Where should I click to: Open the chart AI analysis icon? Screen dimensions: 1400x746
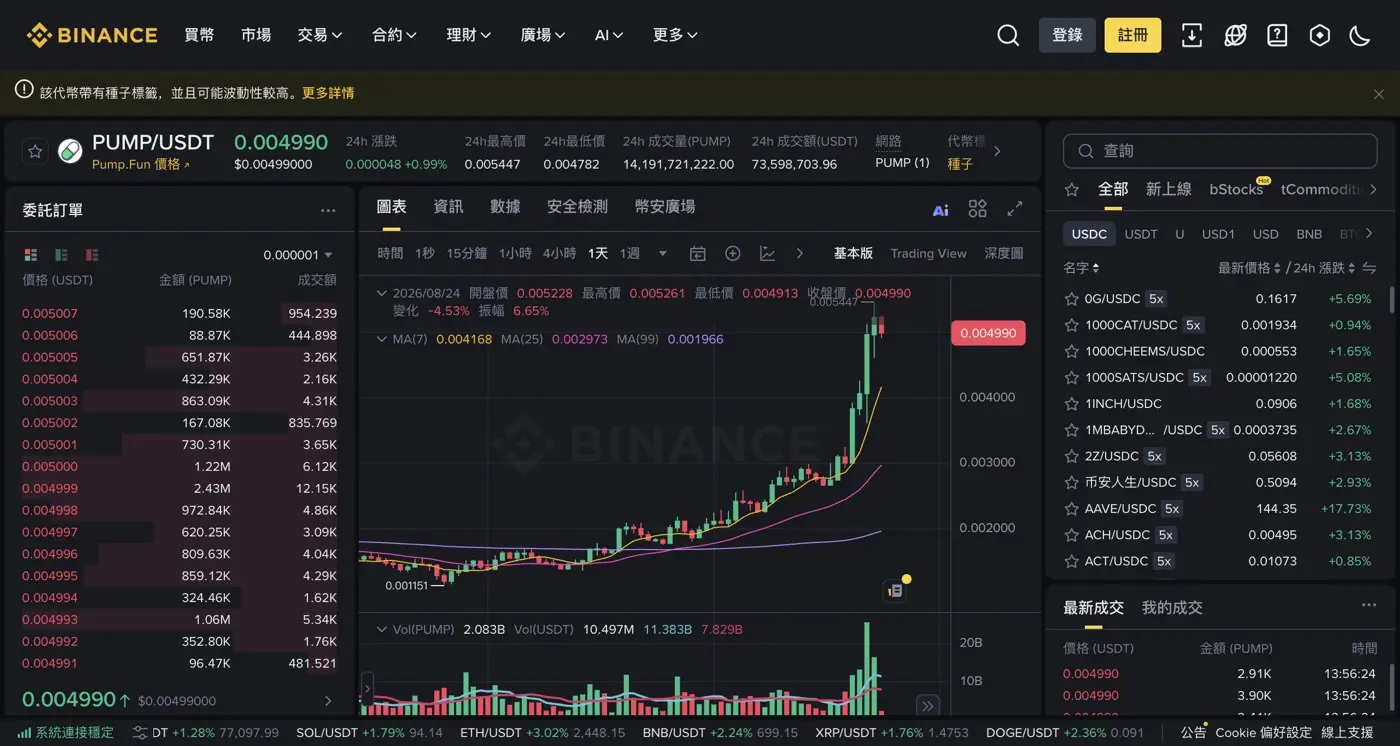point(940,209)
